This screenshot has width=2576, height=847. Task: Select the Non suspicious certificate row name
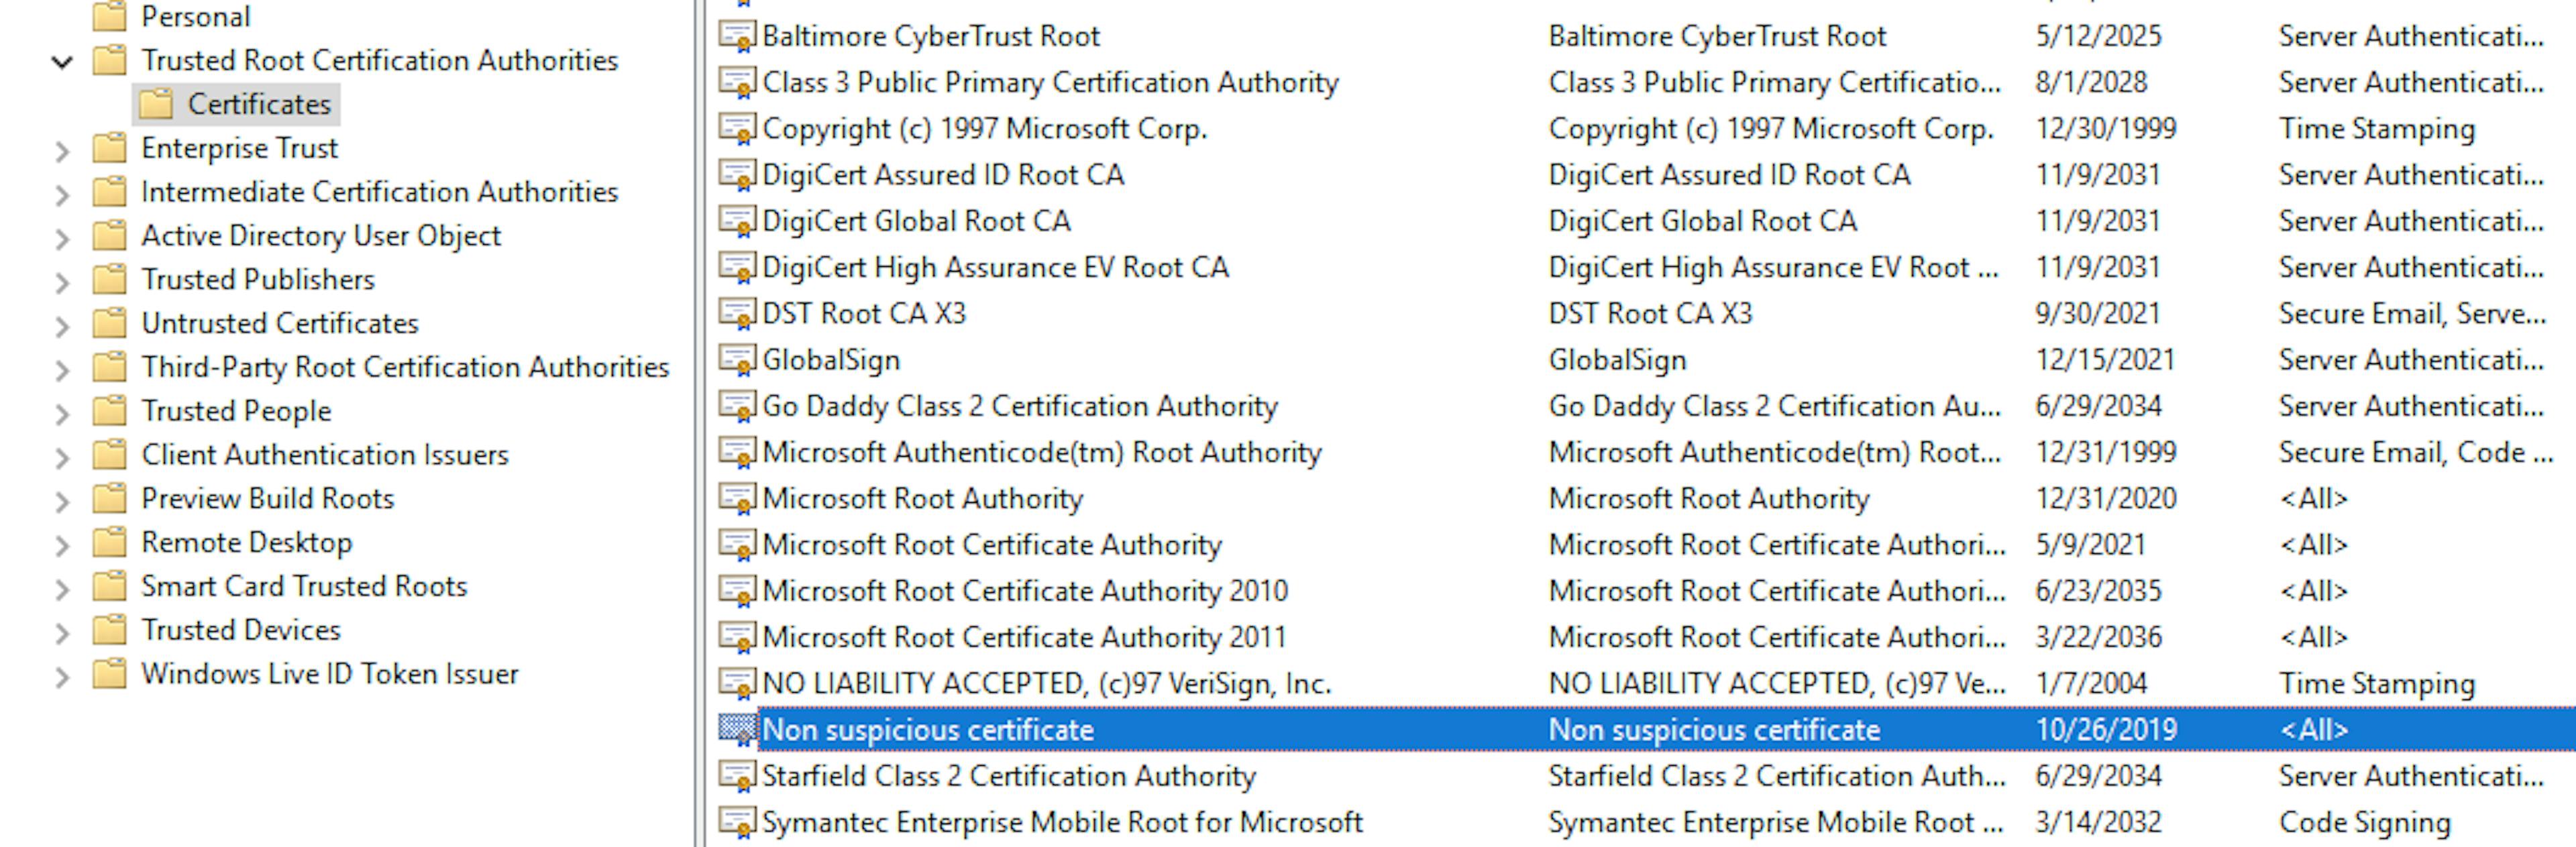coord(928,730)
